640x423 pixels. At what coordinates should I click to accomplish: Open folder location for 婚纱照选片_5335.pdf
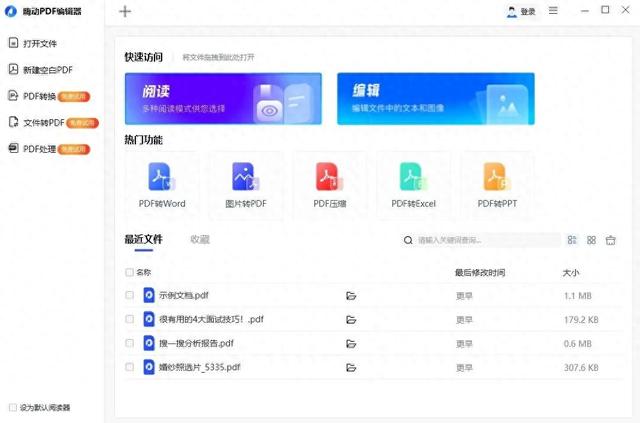click(x=351, y=368)
